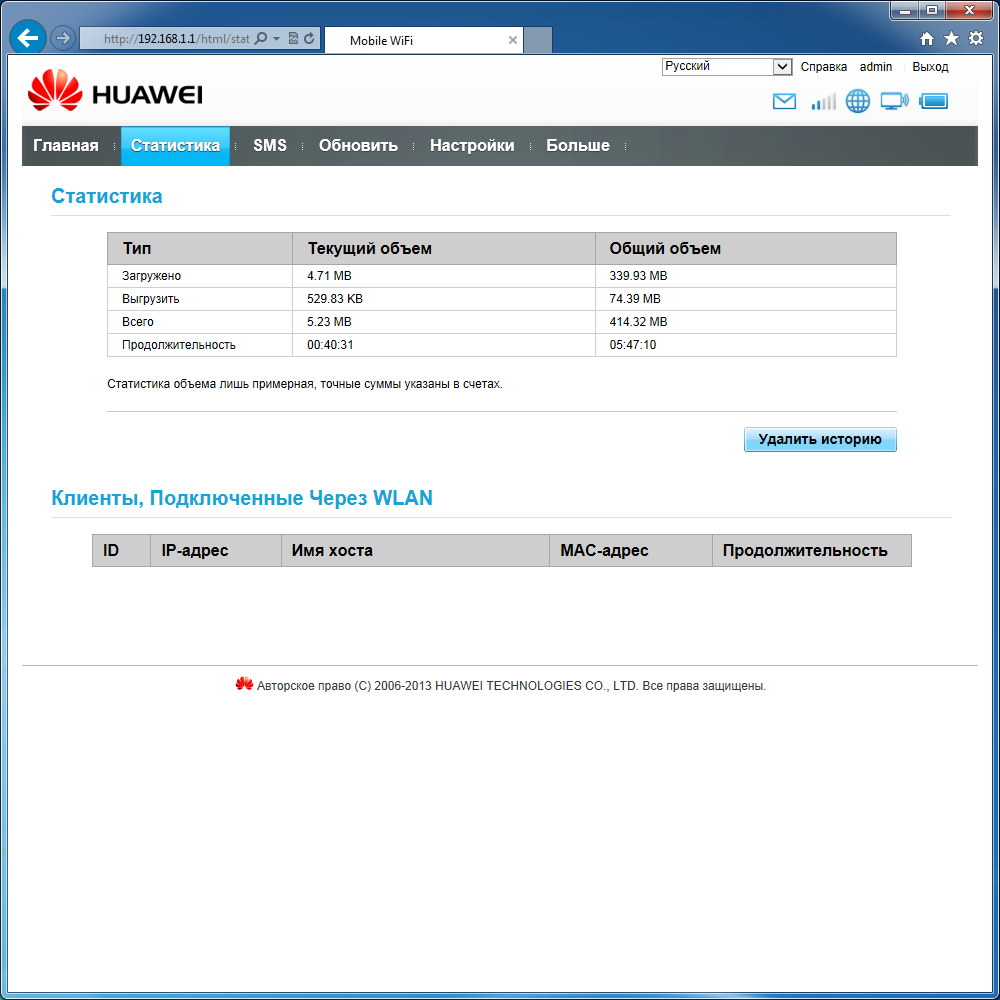Open the Справка help link
The image size is (1000, 1000).
click(823, 67)
